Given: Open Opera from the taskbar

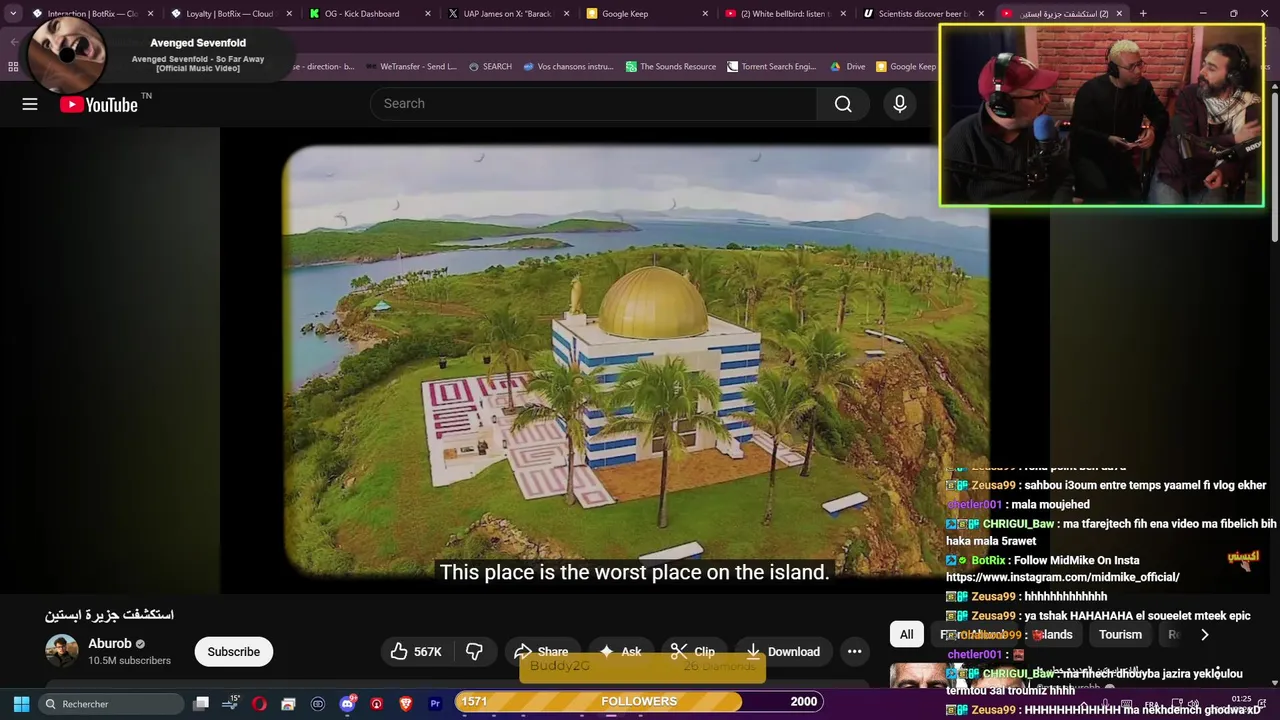Looking at the screenshot, I should pos(259,704).
